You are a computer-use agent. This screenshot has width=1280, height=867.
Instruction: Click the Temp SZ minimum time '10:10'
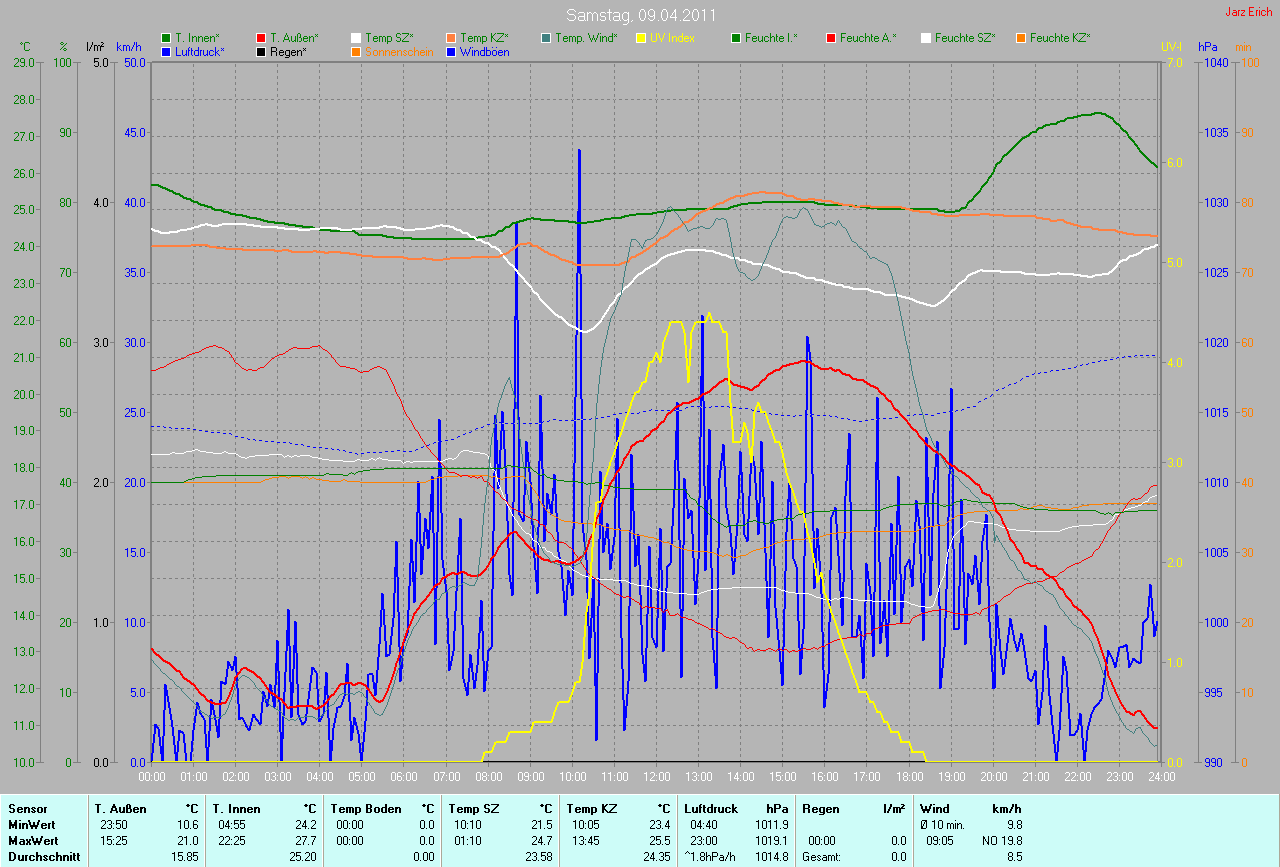tap(469, 824)
